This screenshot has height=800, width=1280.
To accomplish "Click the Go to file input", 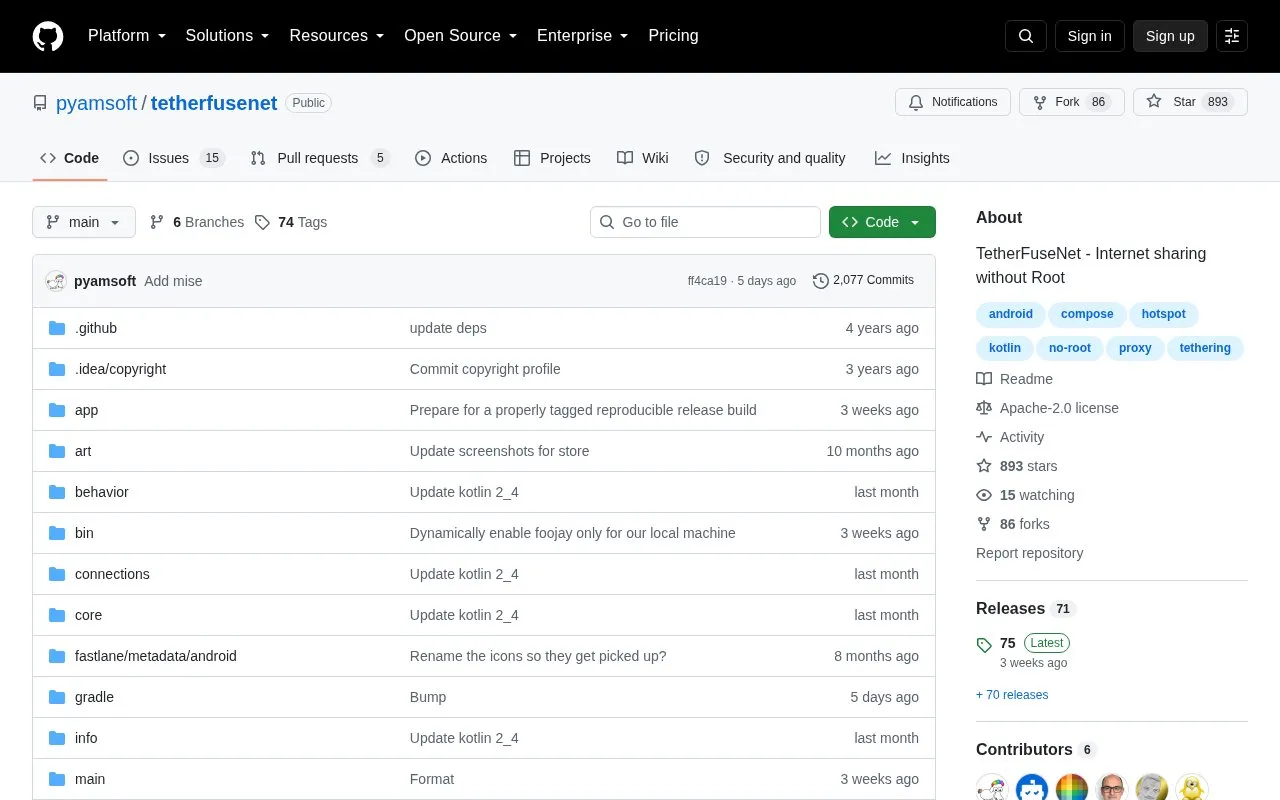I will pyautogui.click(x=705, y=222).
